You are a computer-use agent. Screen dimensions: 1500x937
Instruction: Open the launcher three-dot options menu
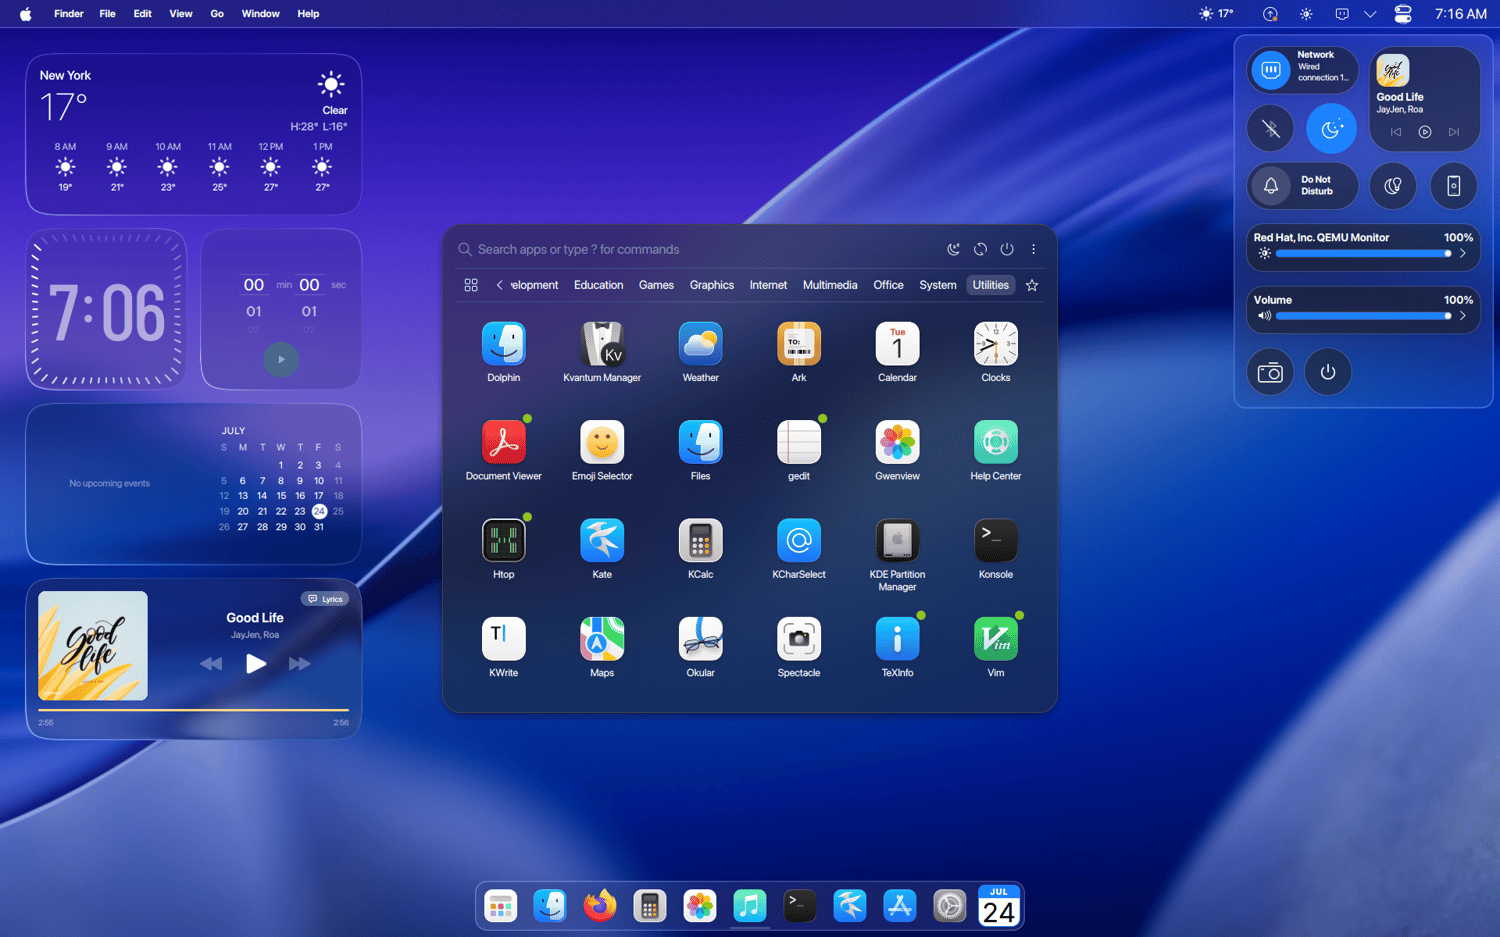tap(1034, 249)
